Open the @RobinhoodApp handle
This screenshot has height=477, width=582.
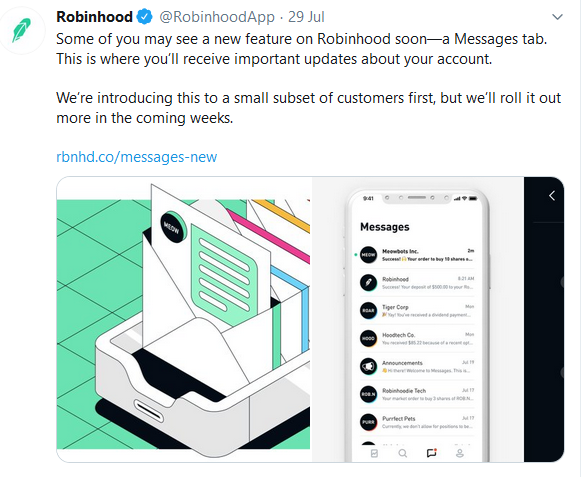pos(217,17)
